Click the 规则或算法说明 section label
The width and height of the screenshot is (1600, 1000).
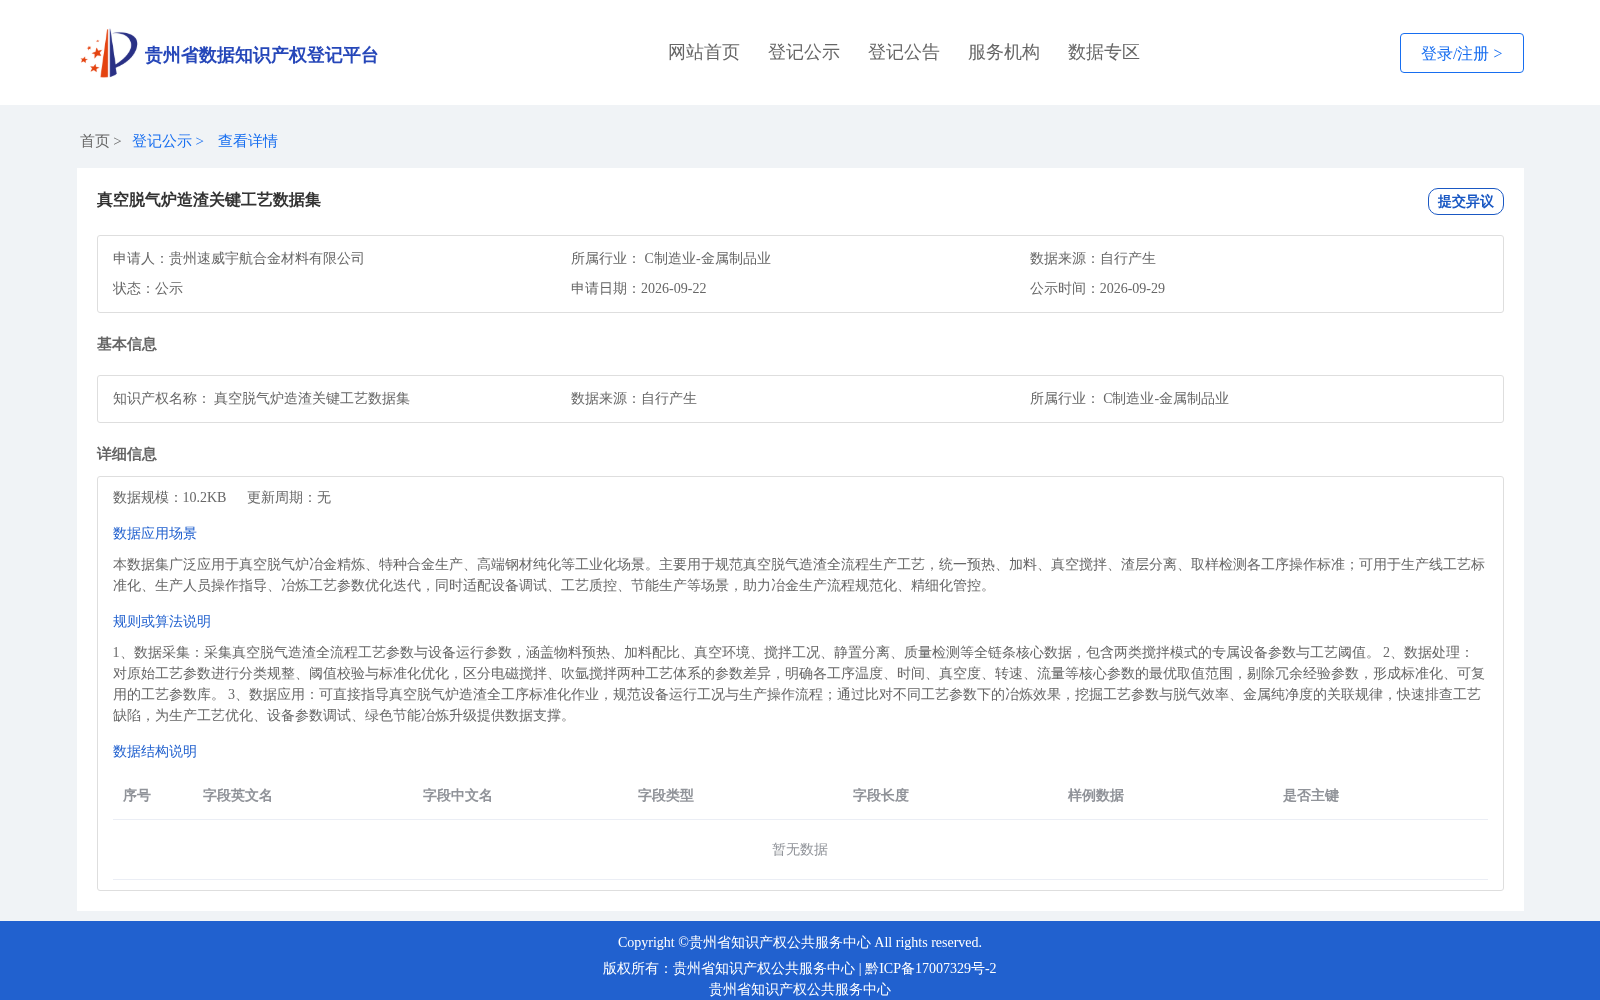coord(162,622)
